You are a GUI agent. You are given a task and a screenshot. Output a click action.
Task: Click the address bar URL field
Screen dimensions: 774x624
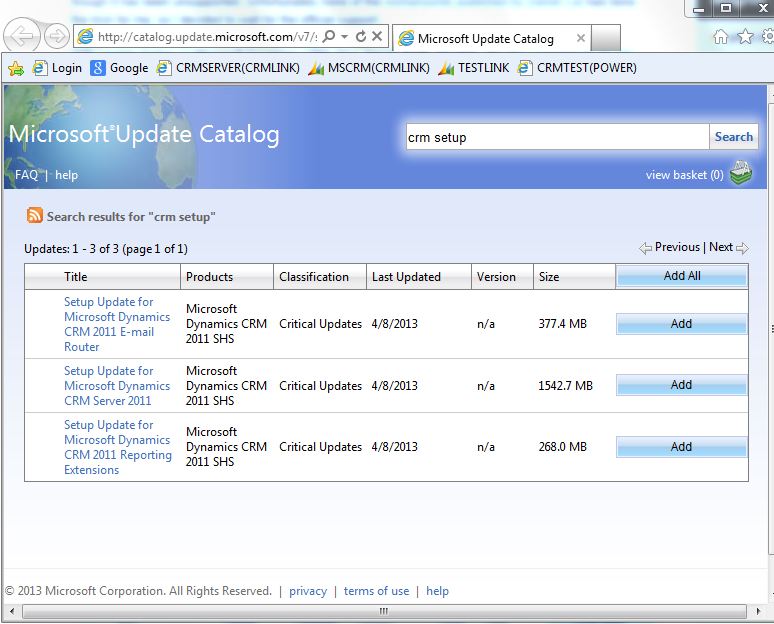click(207, 37)
